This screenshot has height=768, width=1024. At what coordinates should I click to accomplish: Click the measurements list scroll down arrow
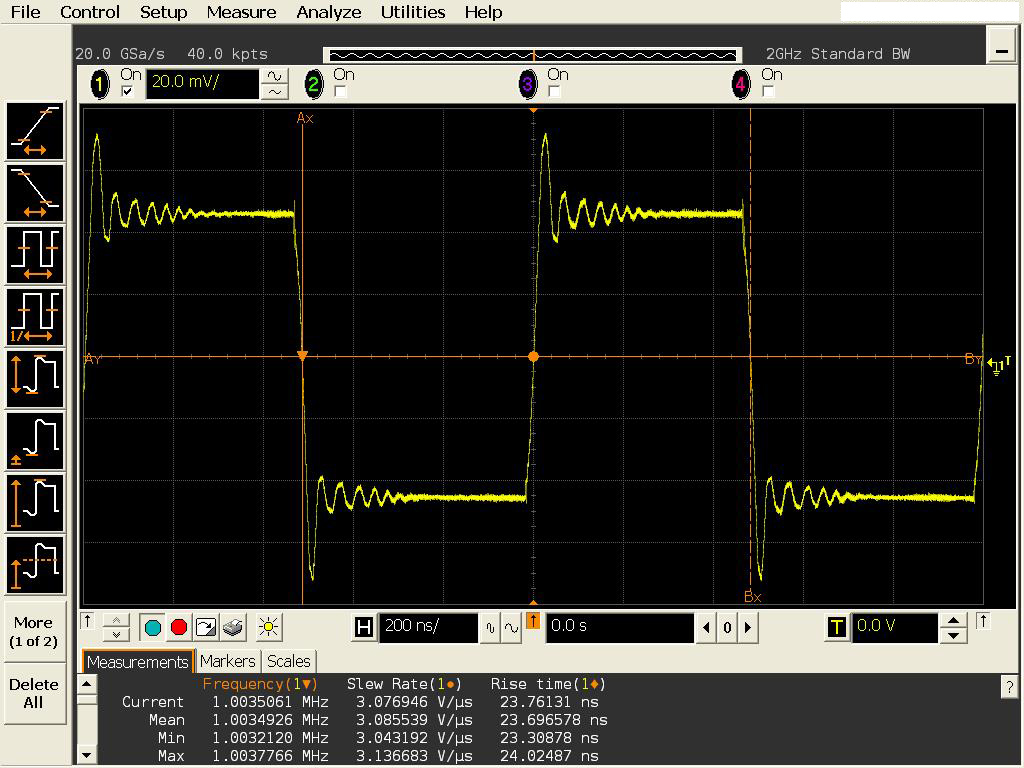coord(87,755)
